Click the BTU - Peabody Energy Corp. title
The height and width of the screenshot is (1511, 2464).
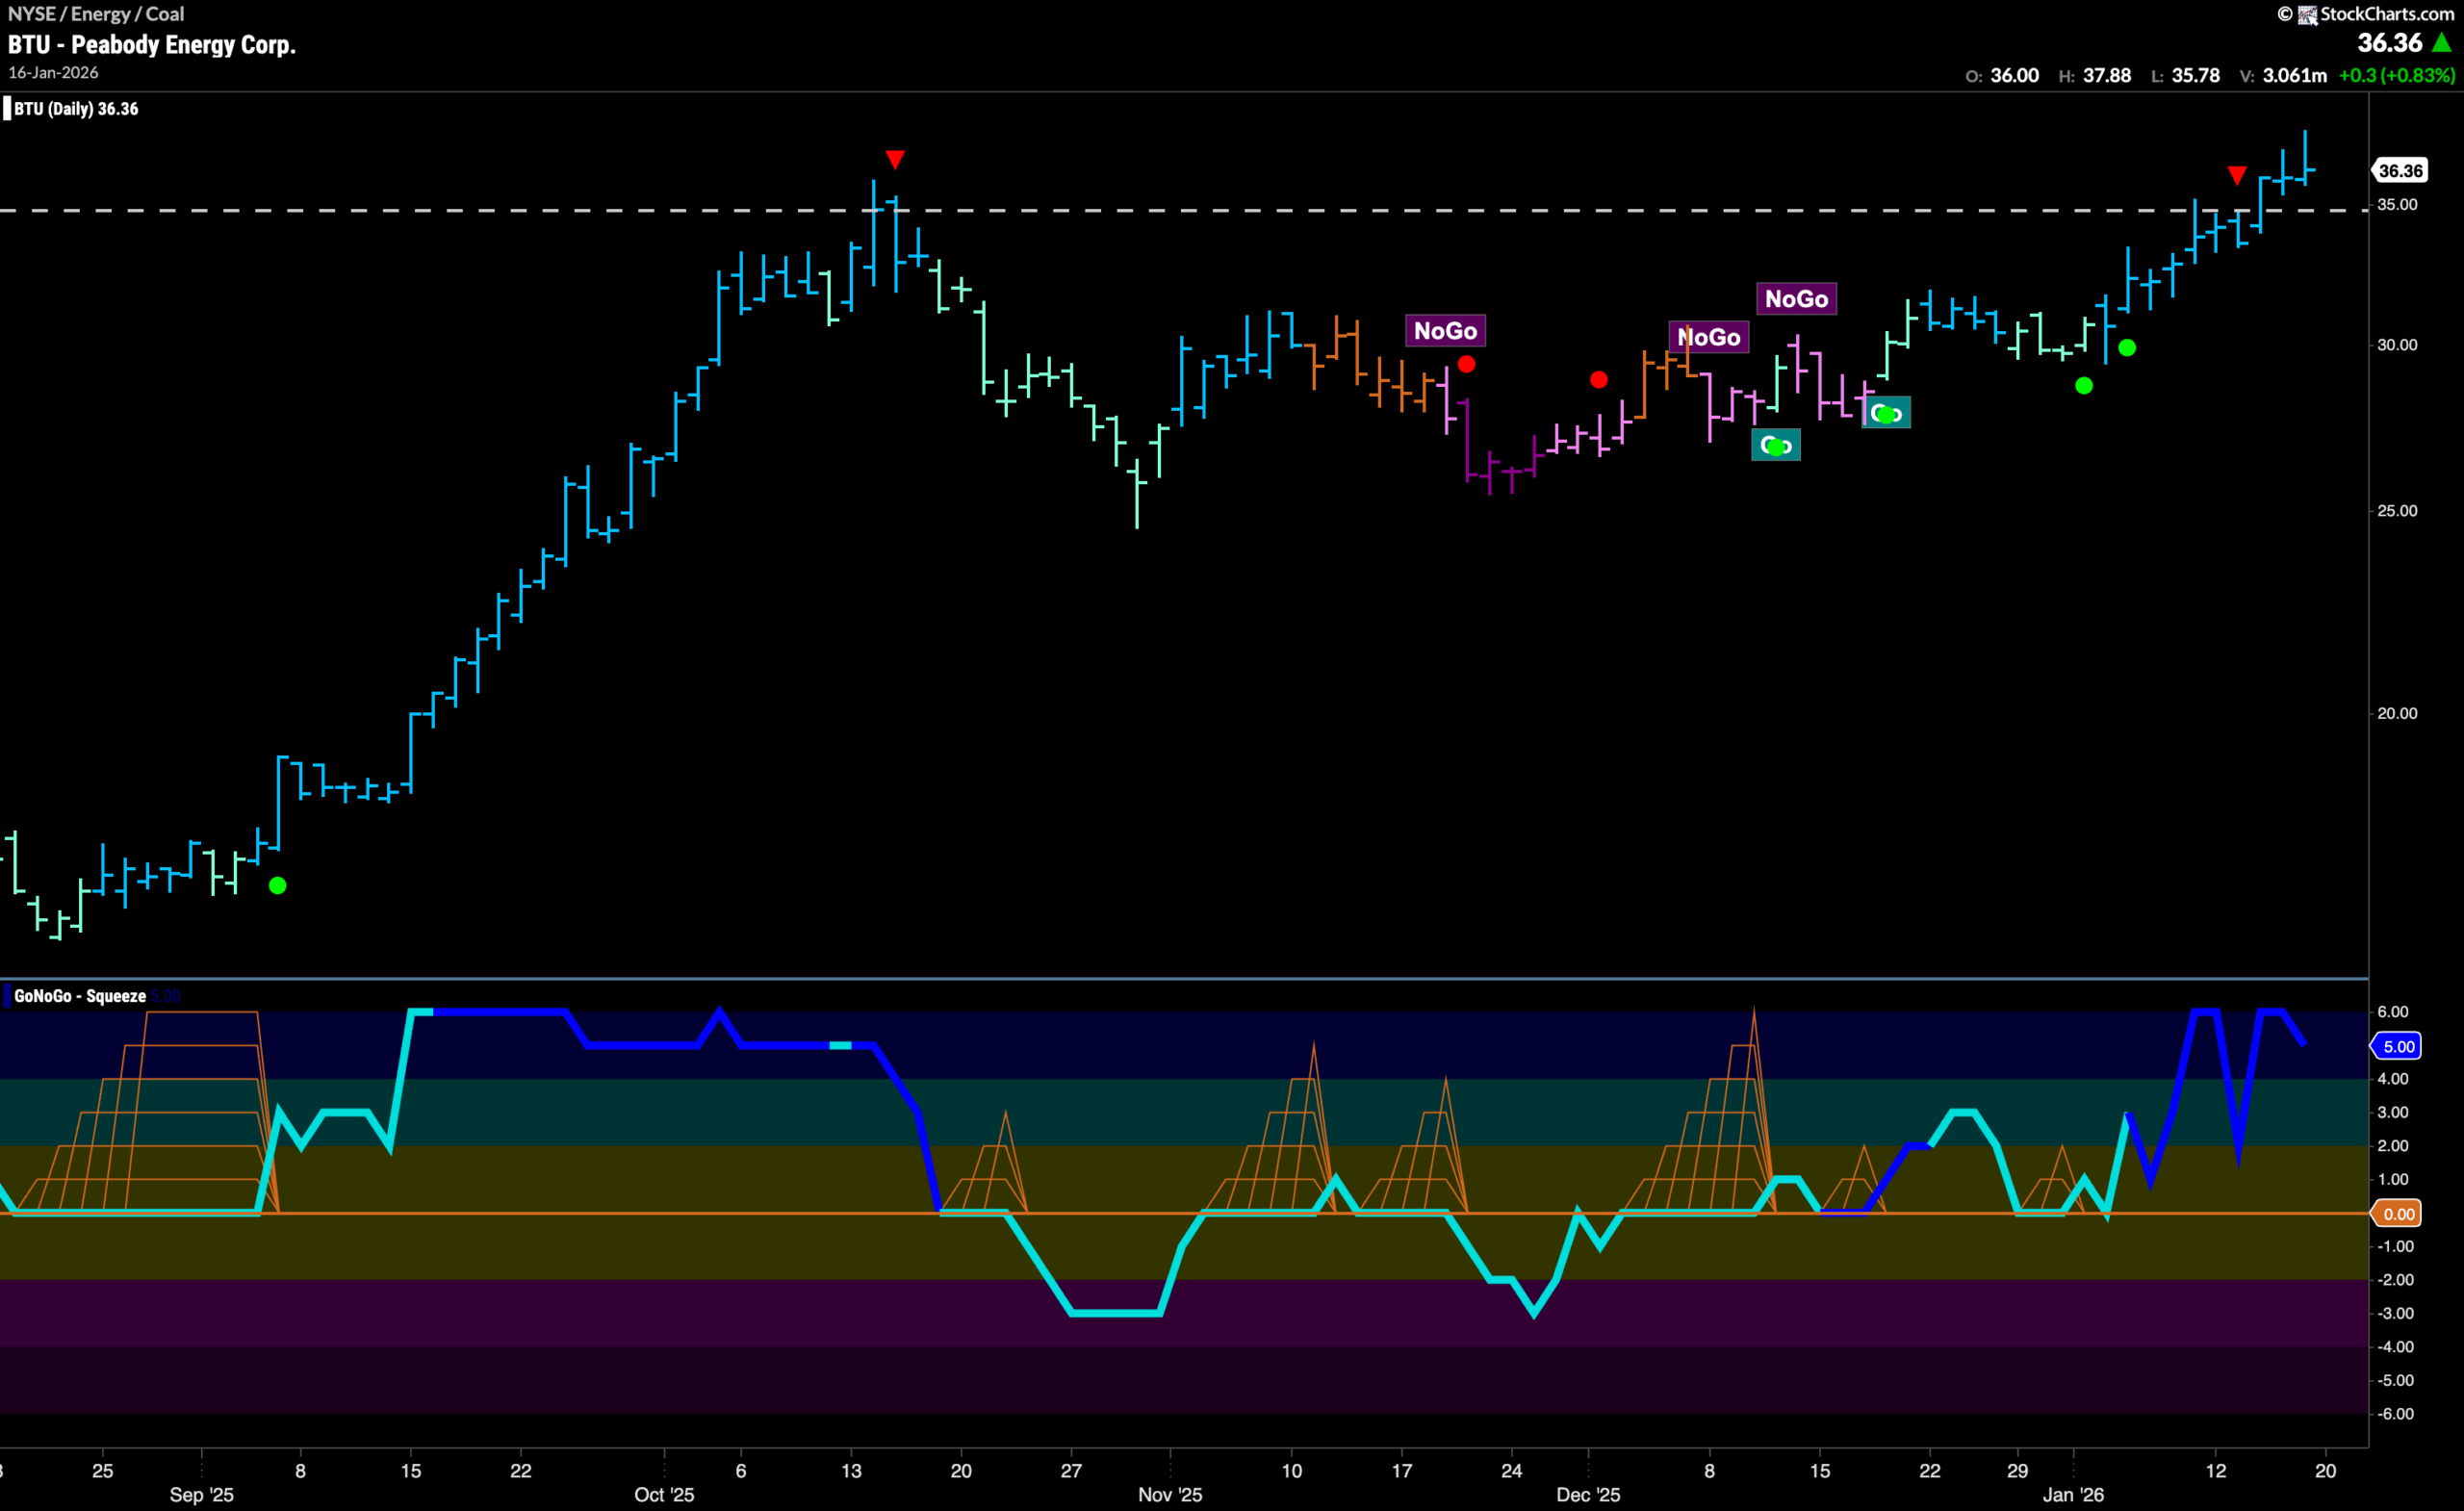click(152, 45)
